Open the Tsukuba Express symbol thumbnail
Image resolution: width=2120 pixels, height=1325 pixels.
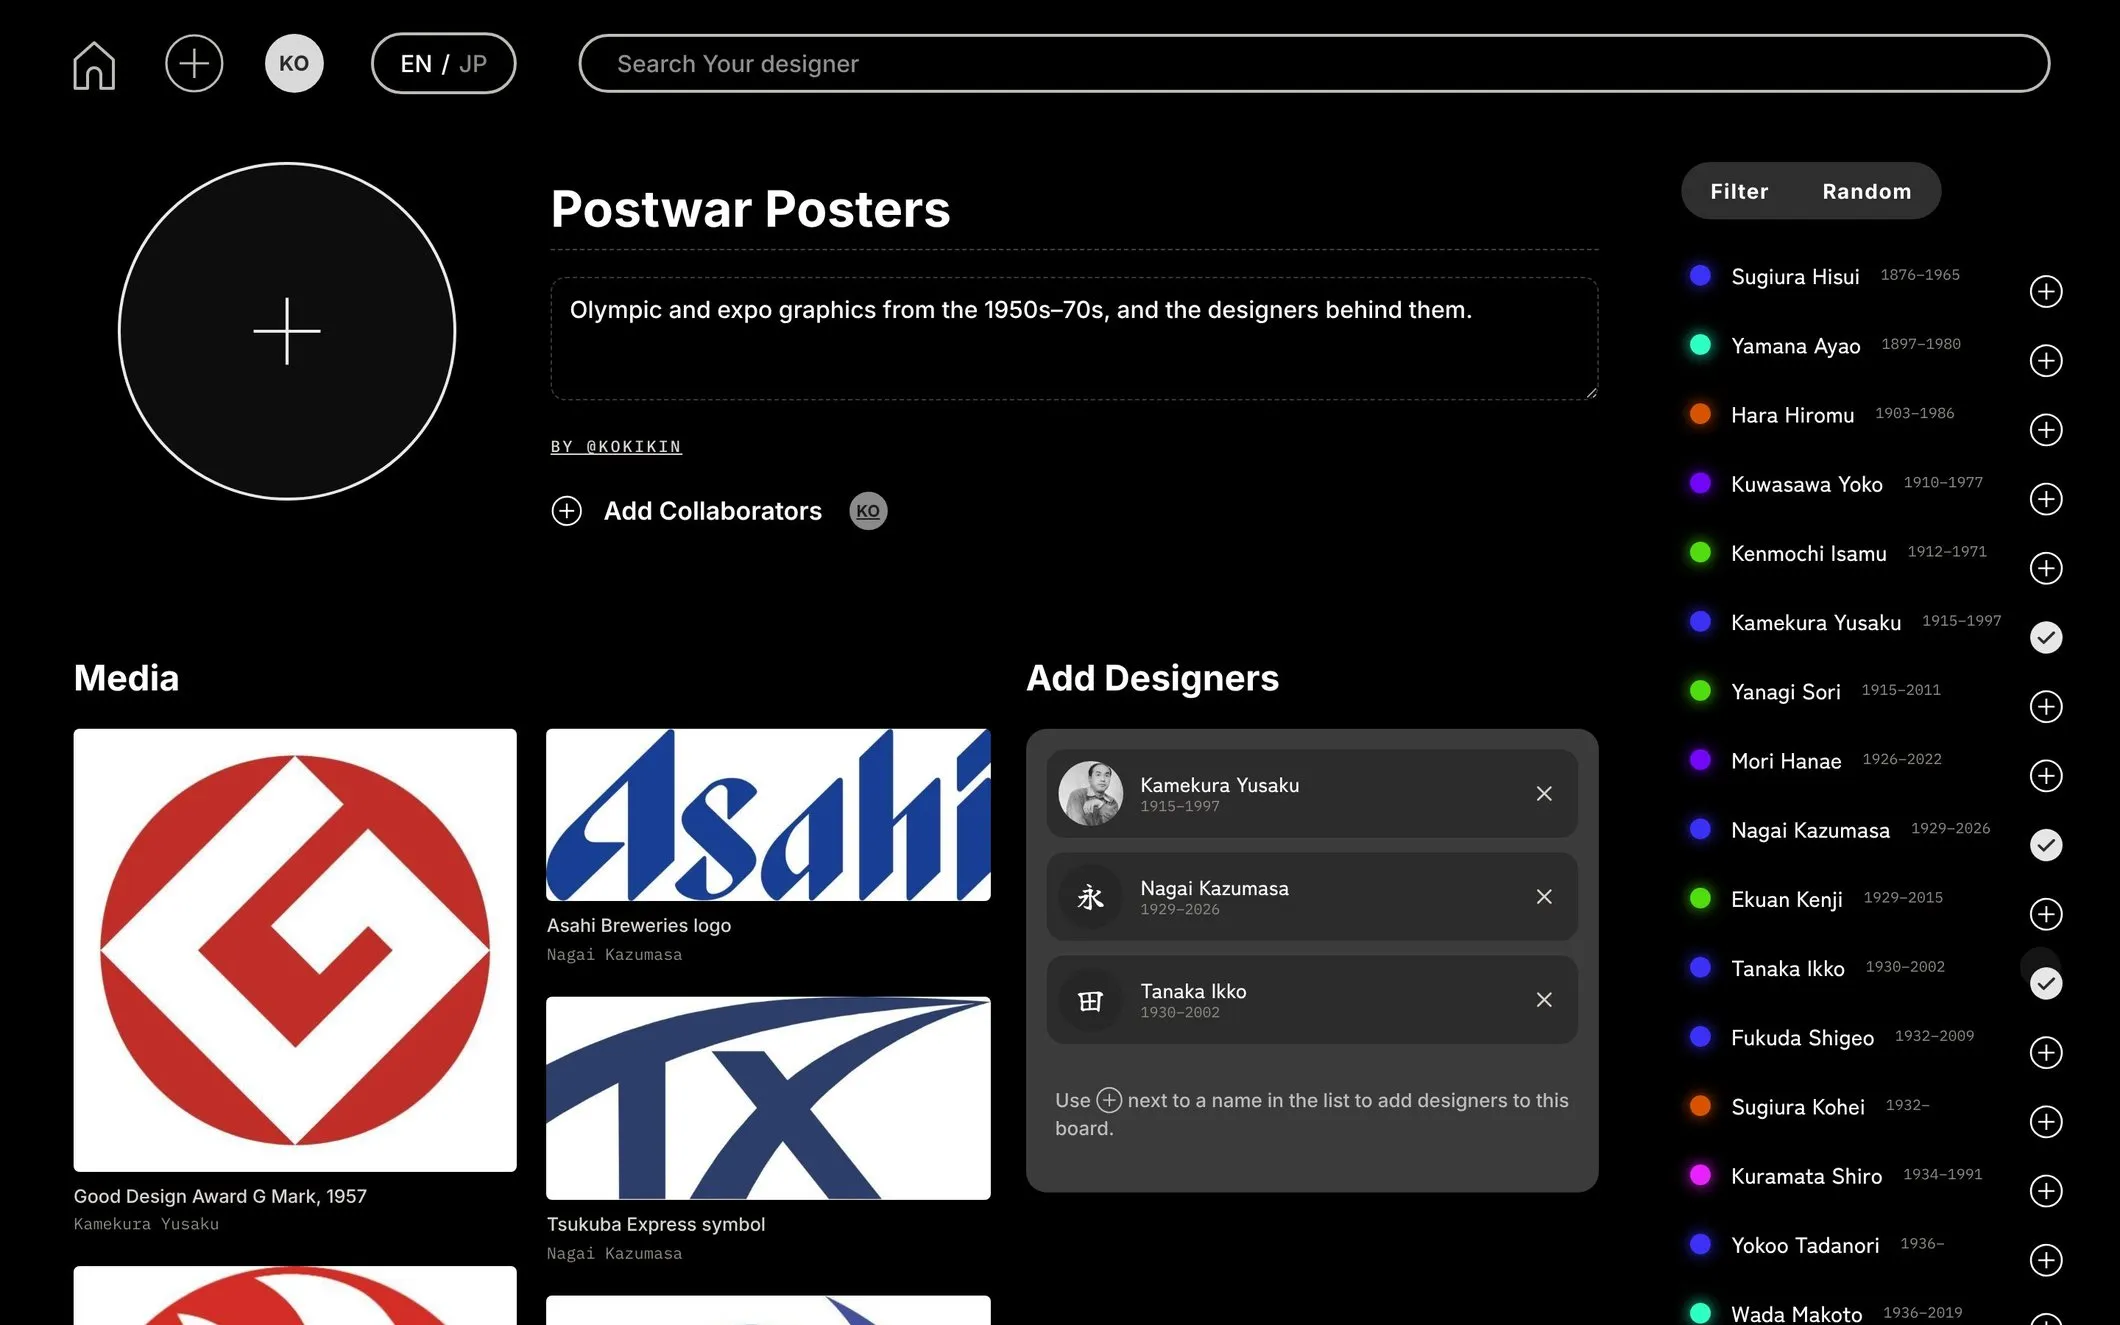coord(768,1098)
